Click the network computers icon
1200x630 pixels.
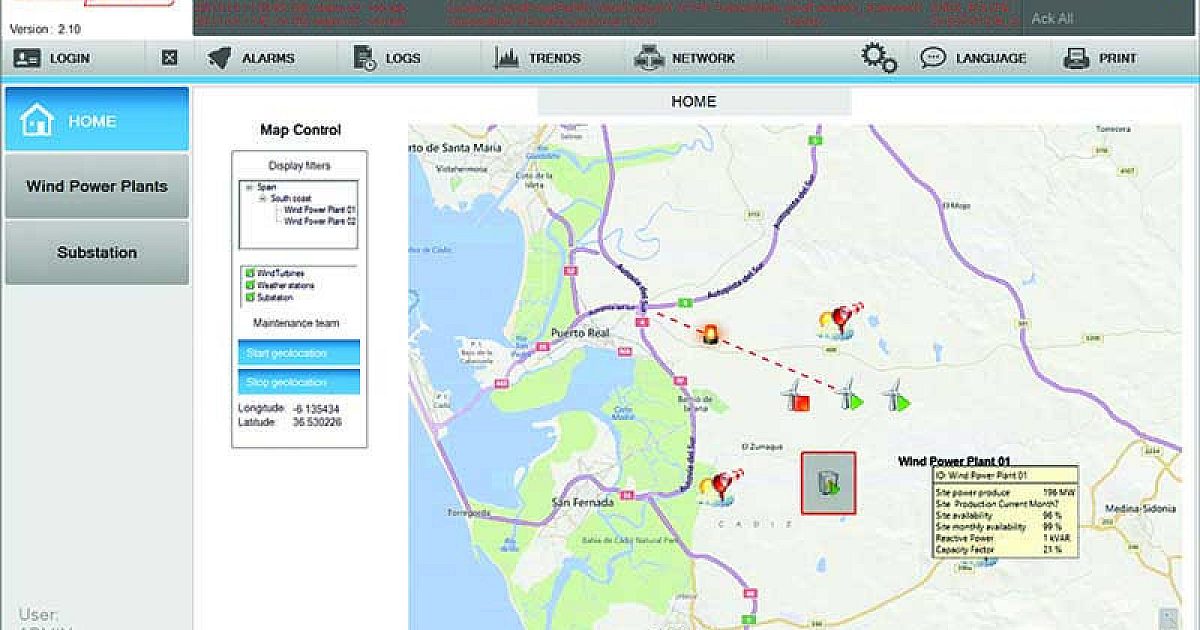(x=648, y=58)
